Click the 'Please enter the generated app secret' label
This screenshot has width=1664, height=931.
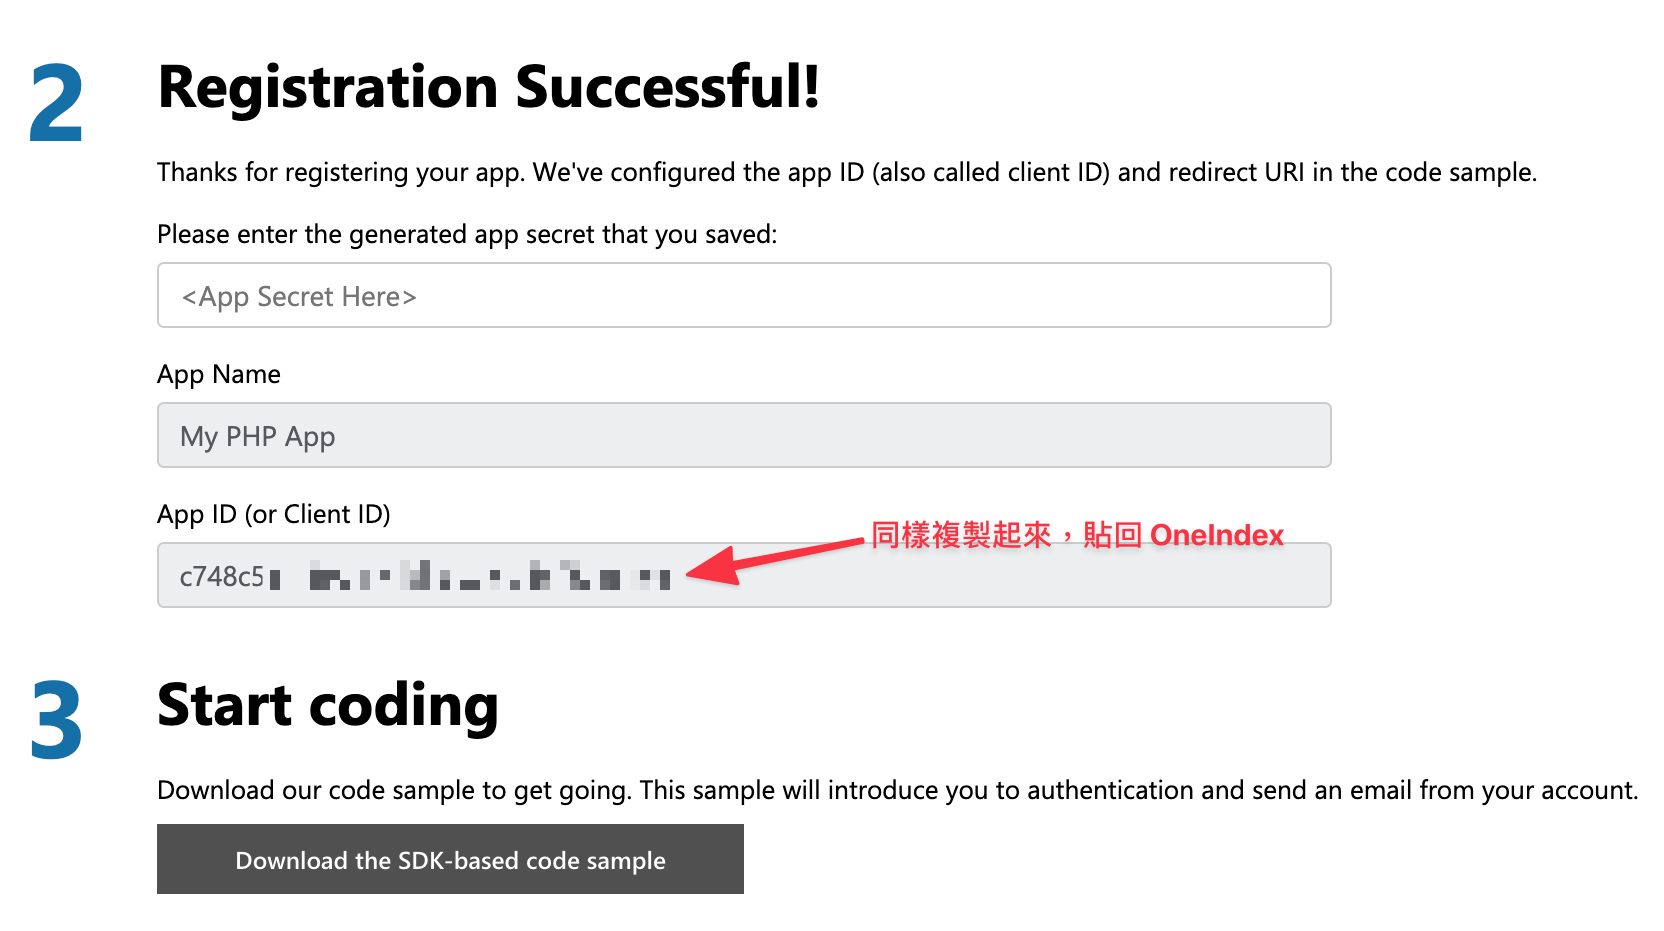click(x=467, y=234)
